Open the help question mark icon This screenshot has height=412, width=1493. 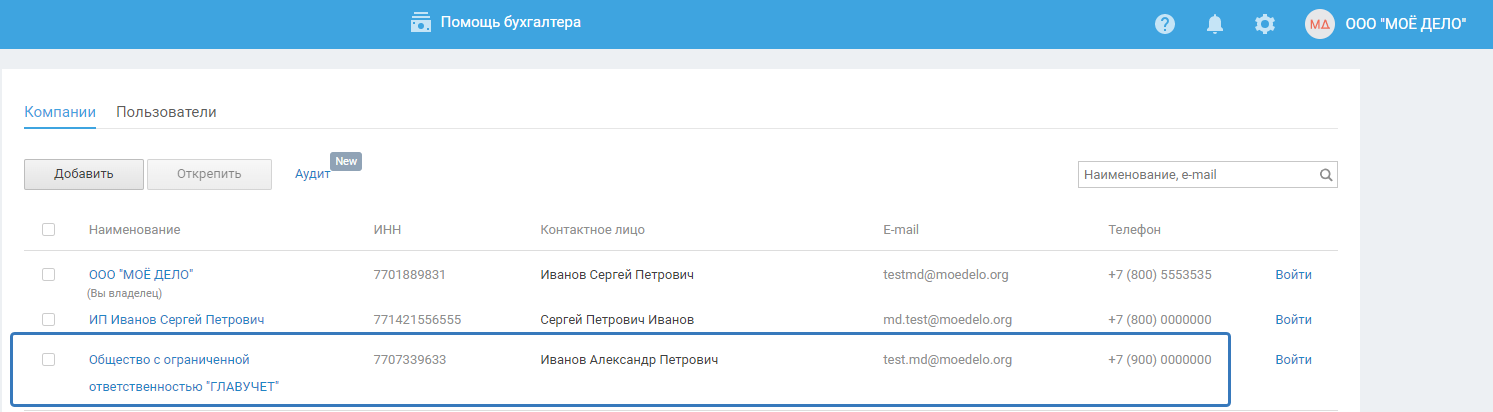pos(1164,24)
